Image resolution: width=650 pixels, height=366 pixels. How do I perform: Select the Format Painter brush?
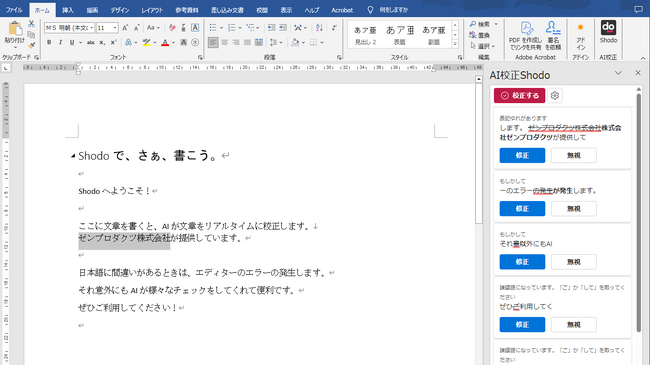point(32,45)
